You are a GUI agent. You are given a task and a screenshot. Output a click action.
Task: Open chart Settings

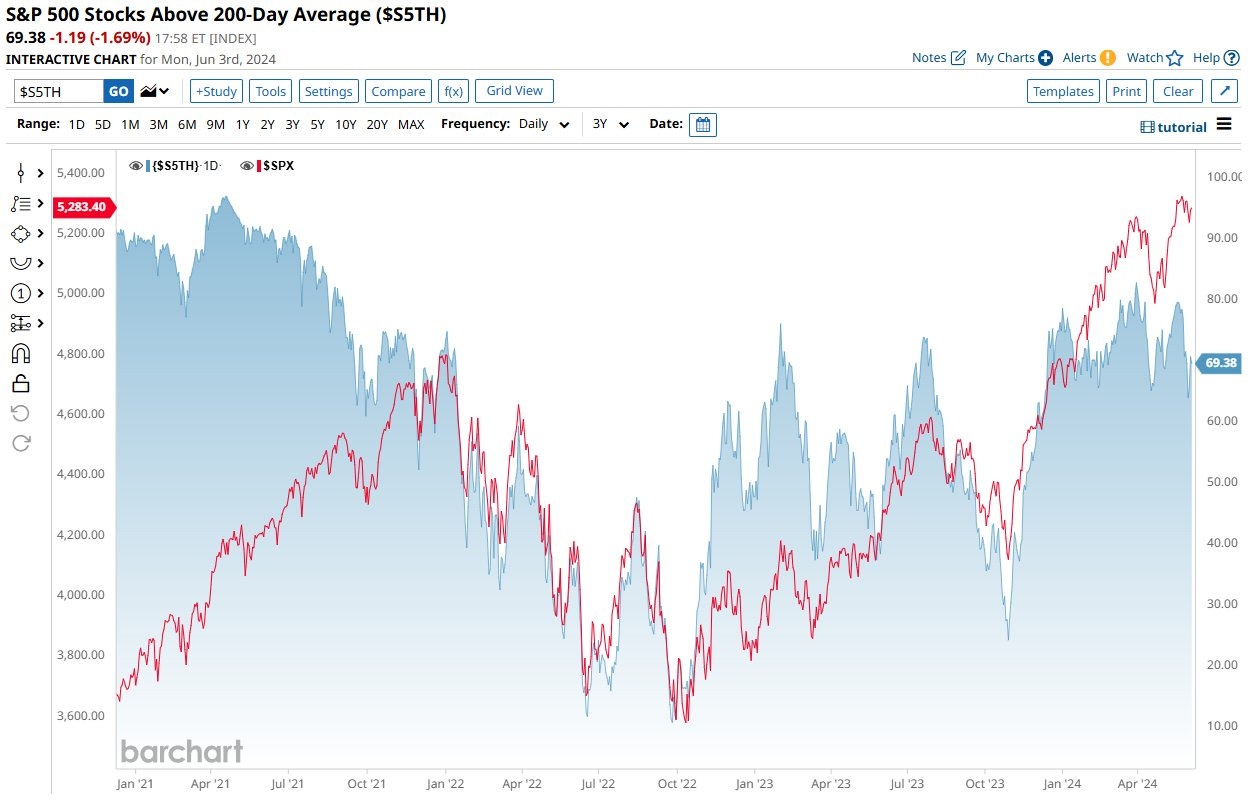tap(329, 91)
